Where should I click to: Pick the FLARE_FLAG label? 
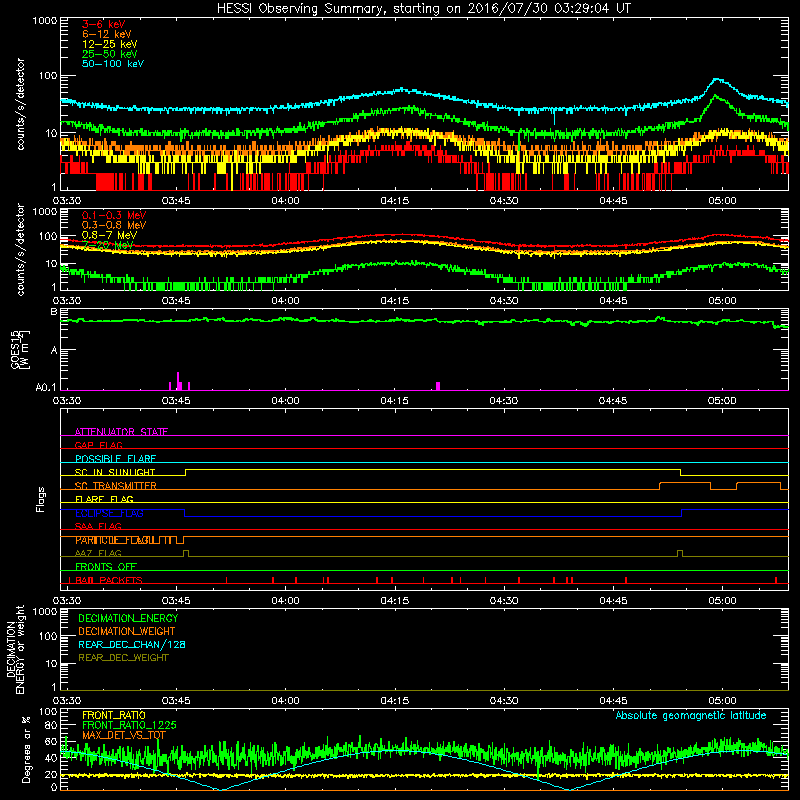(x=104, y=499)
